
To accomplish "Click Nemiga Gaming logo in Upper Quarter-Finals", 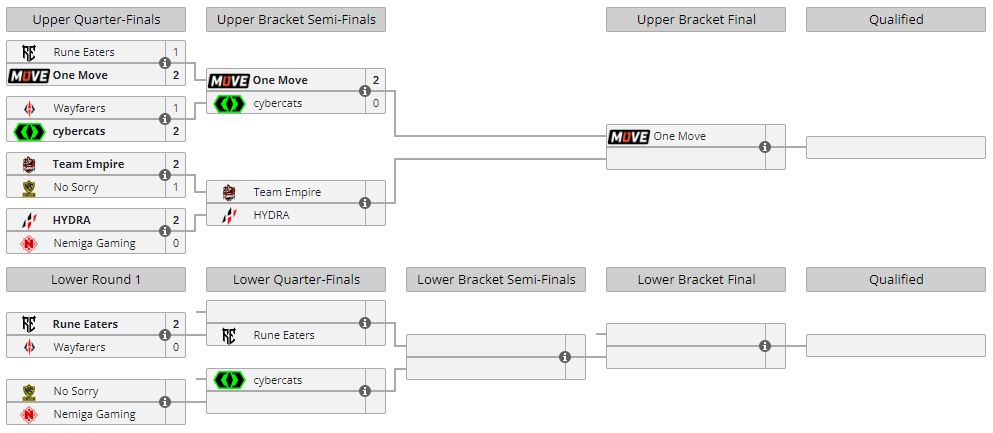I will coord(29,243).
